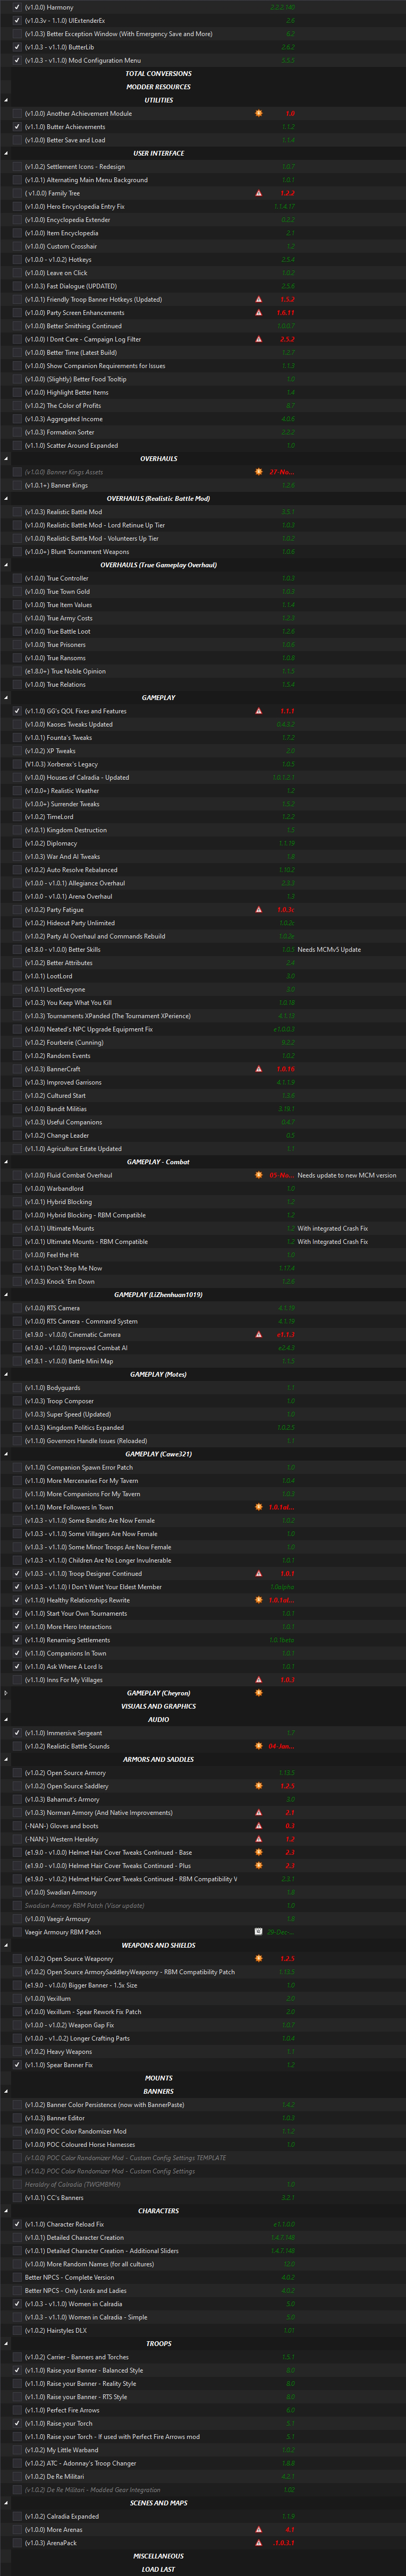This screenshot has width=406, height=2576.
Task: Click flag icon on Vaegir Armoury RBM Patch
Action: (259, 1932)
